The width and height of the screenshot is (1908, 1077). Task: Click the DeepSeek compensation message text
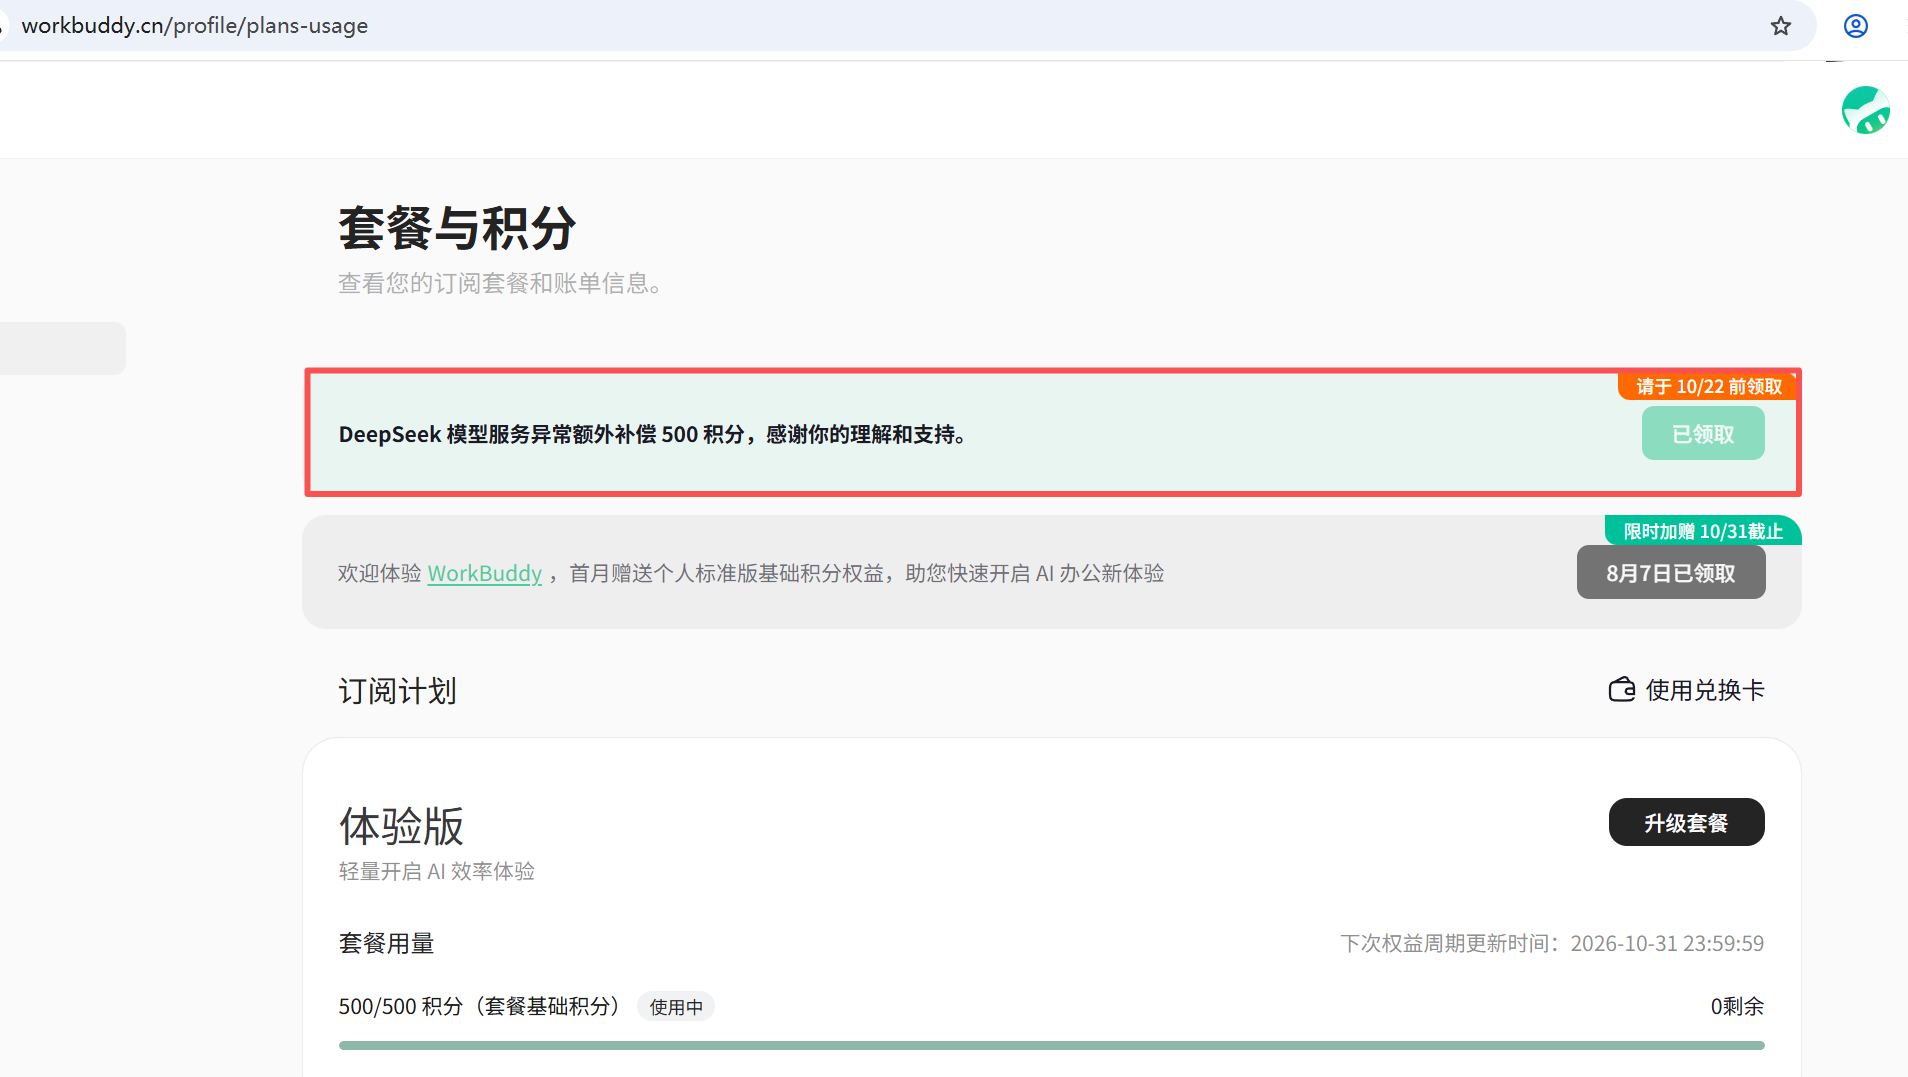(x=652, y=434)
